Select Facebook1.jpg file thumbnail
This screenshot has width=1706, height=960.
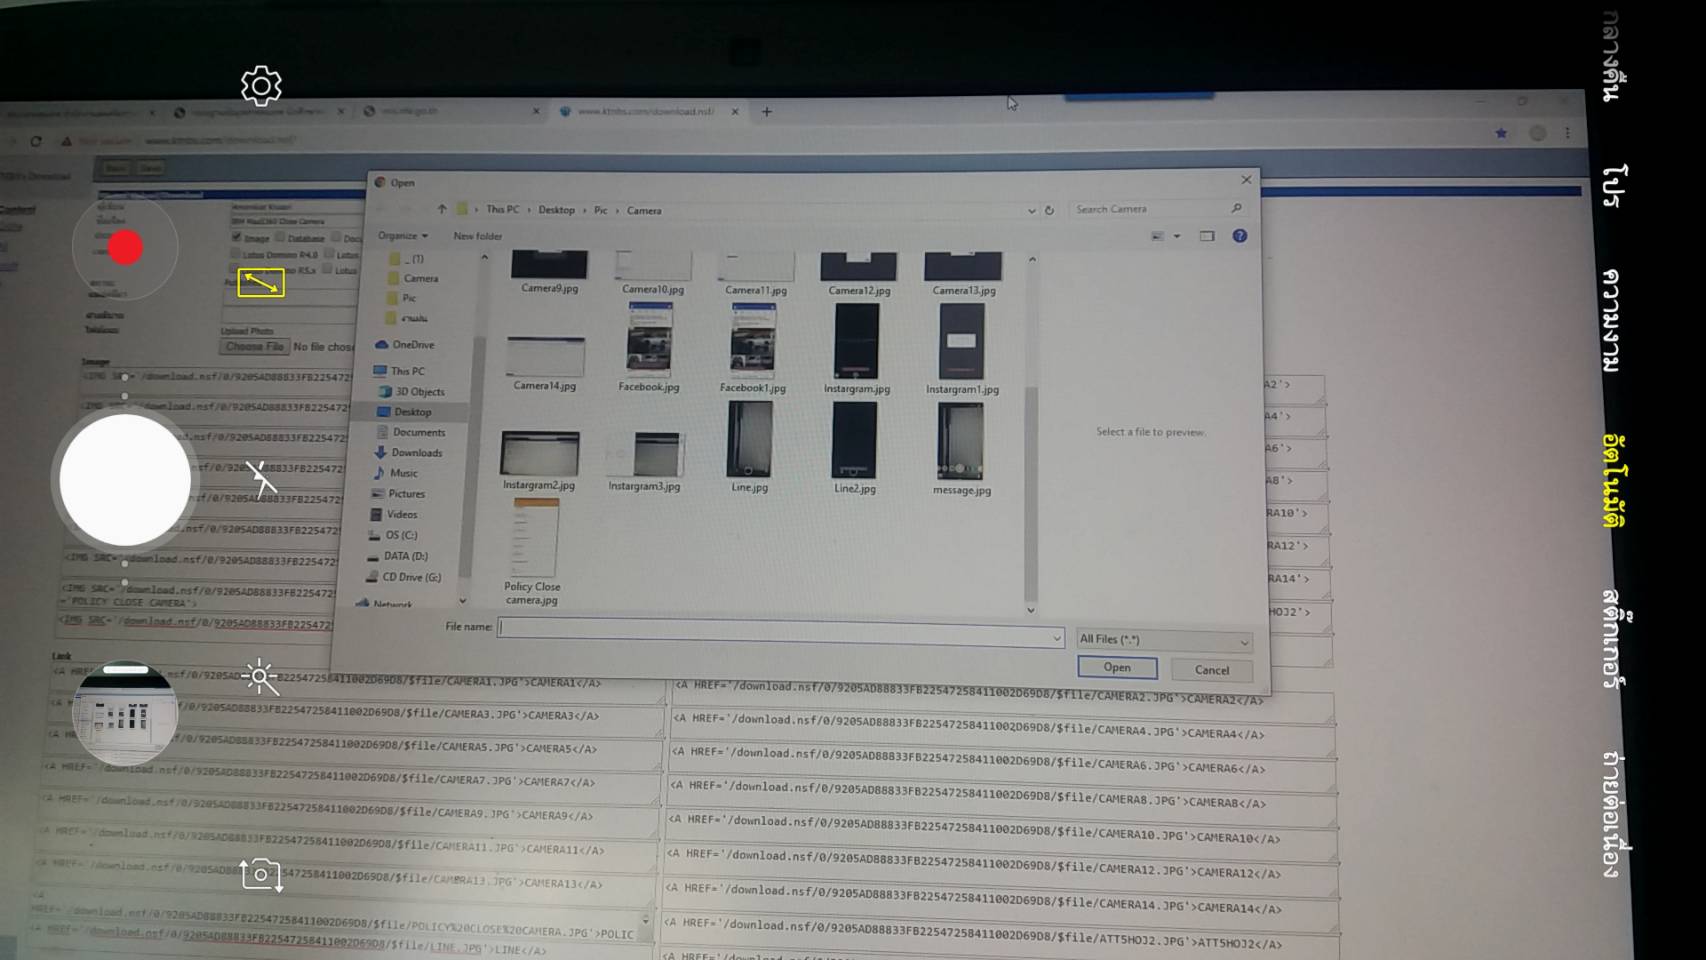[753, 349]
